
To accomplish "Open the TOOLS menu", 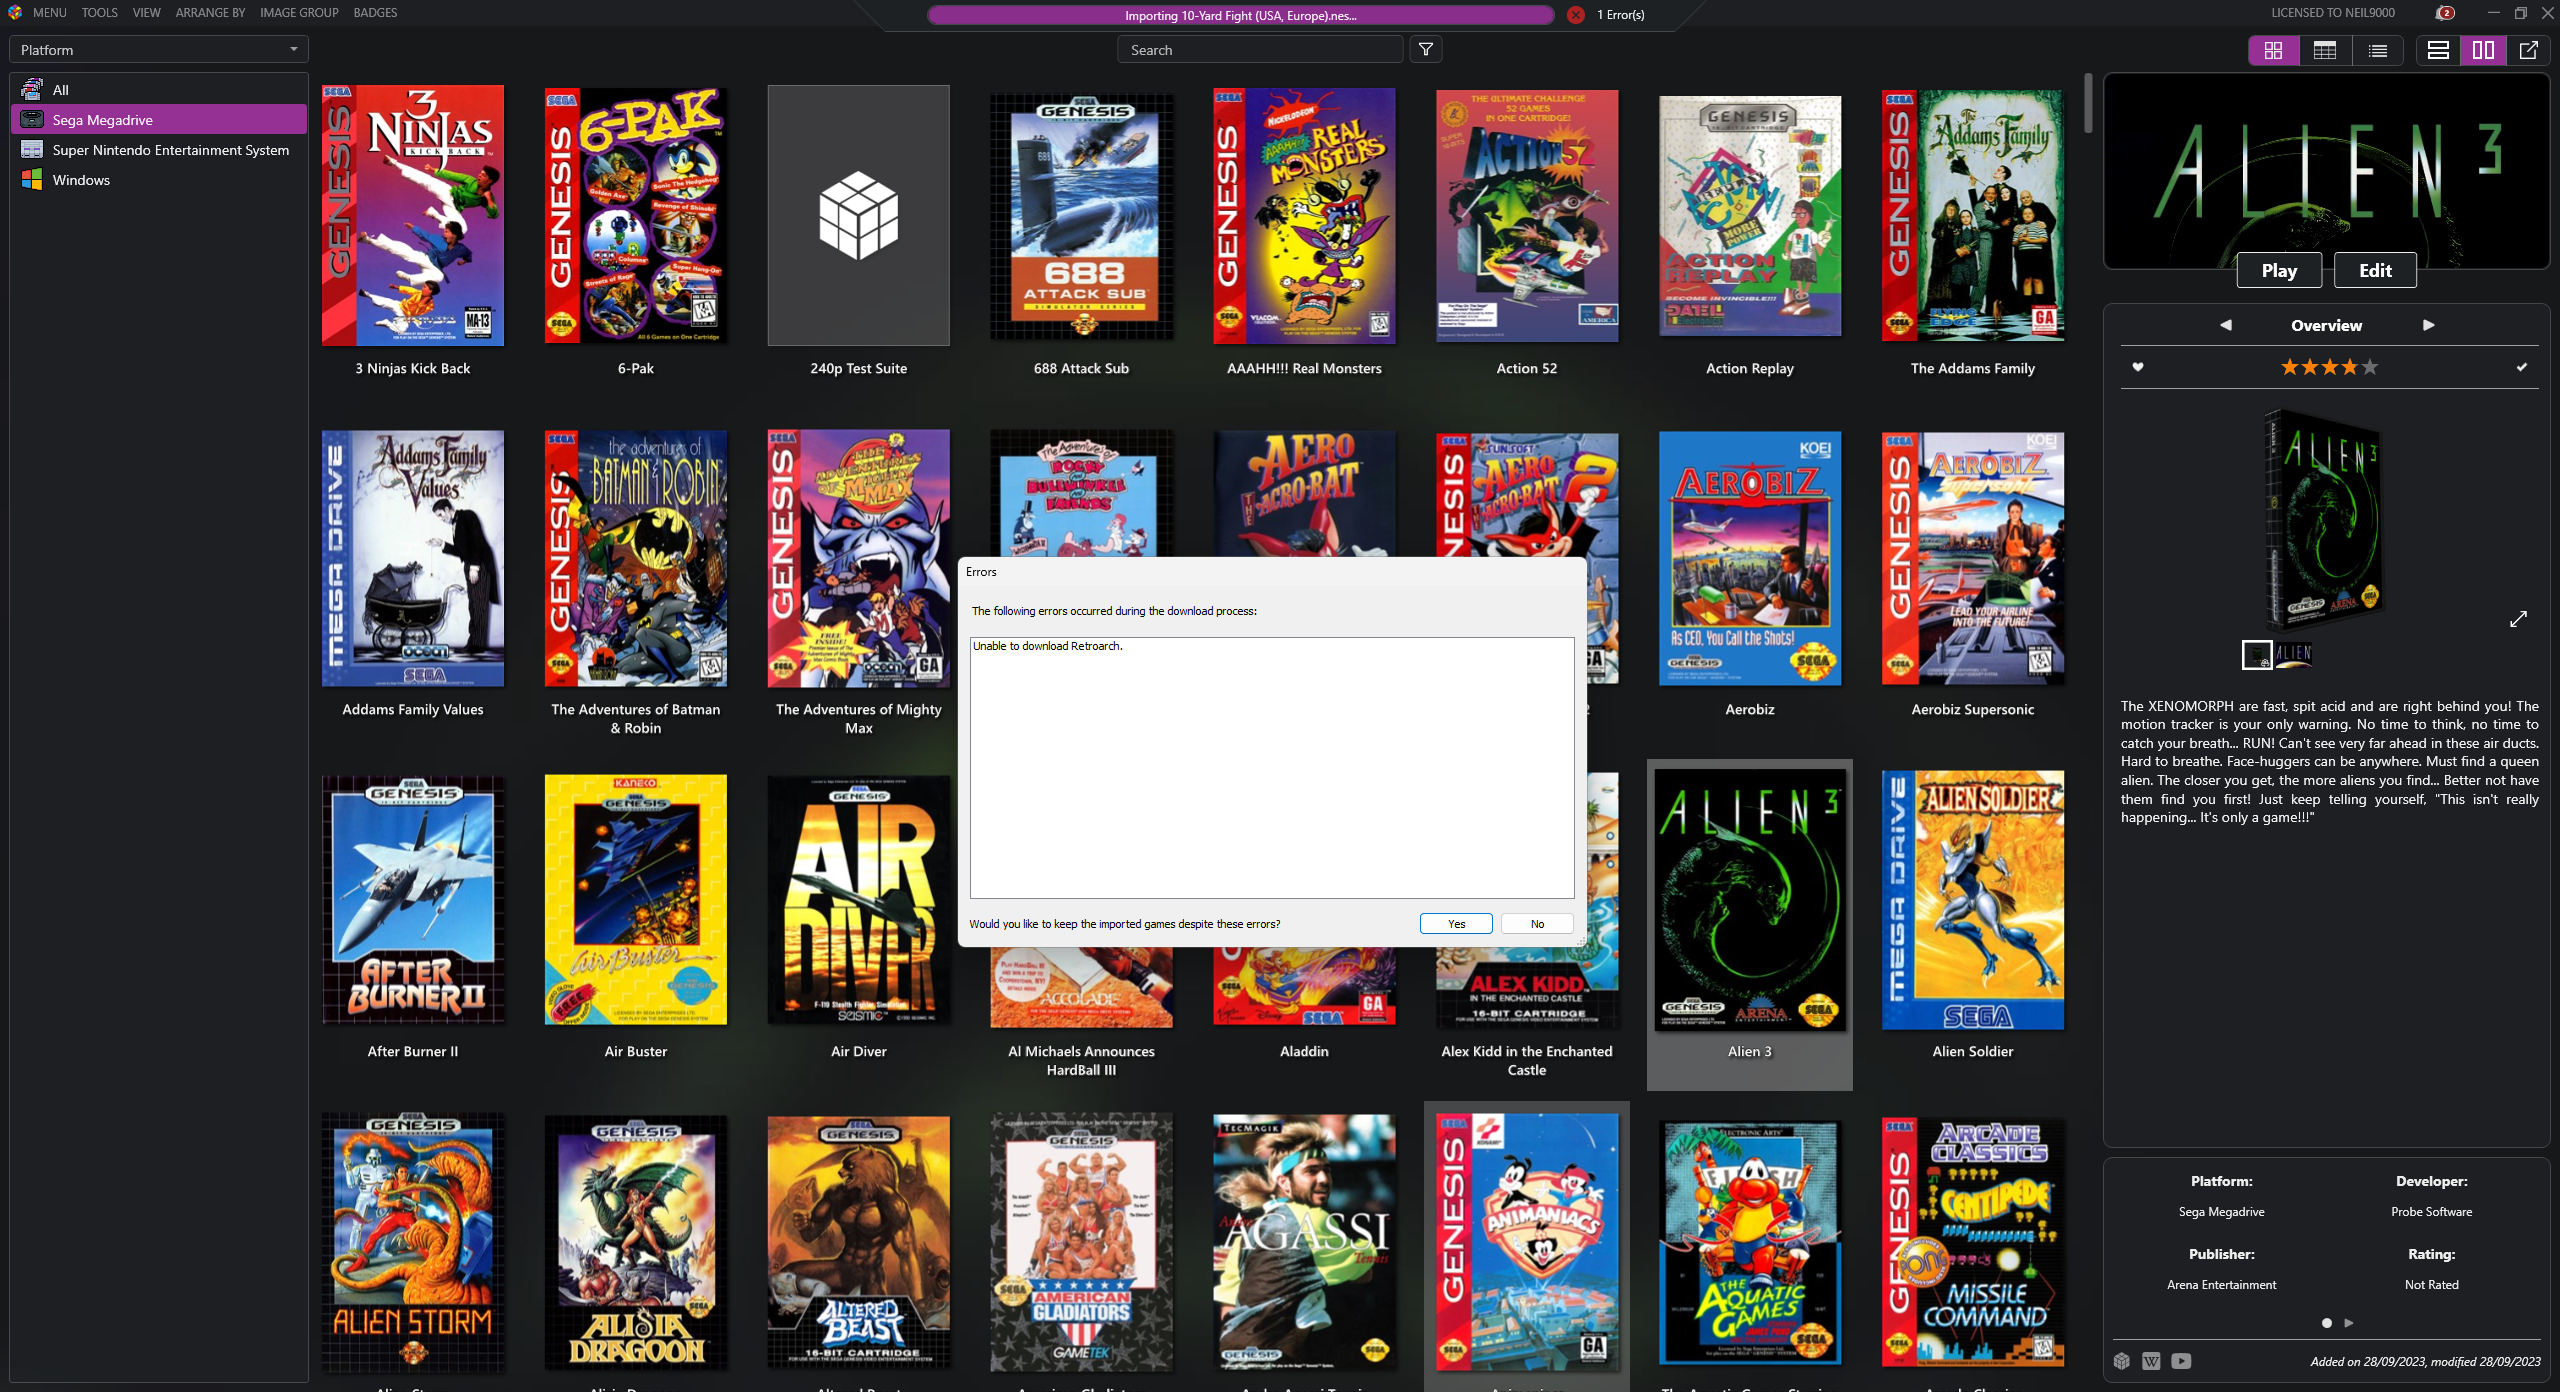I will [x=99, y=13].
